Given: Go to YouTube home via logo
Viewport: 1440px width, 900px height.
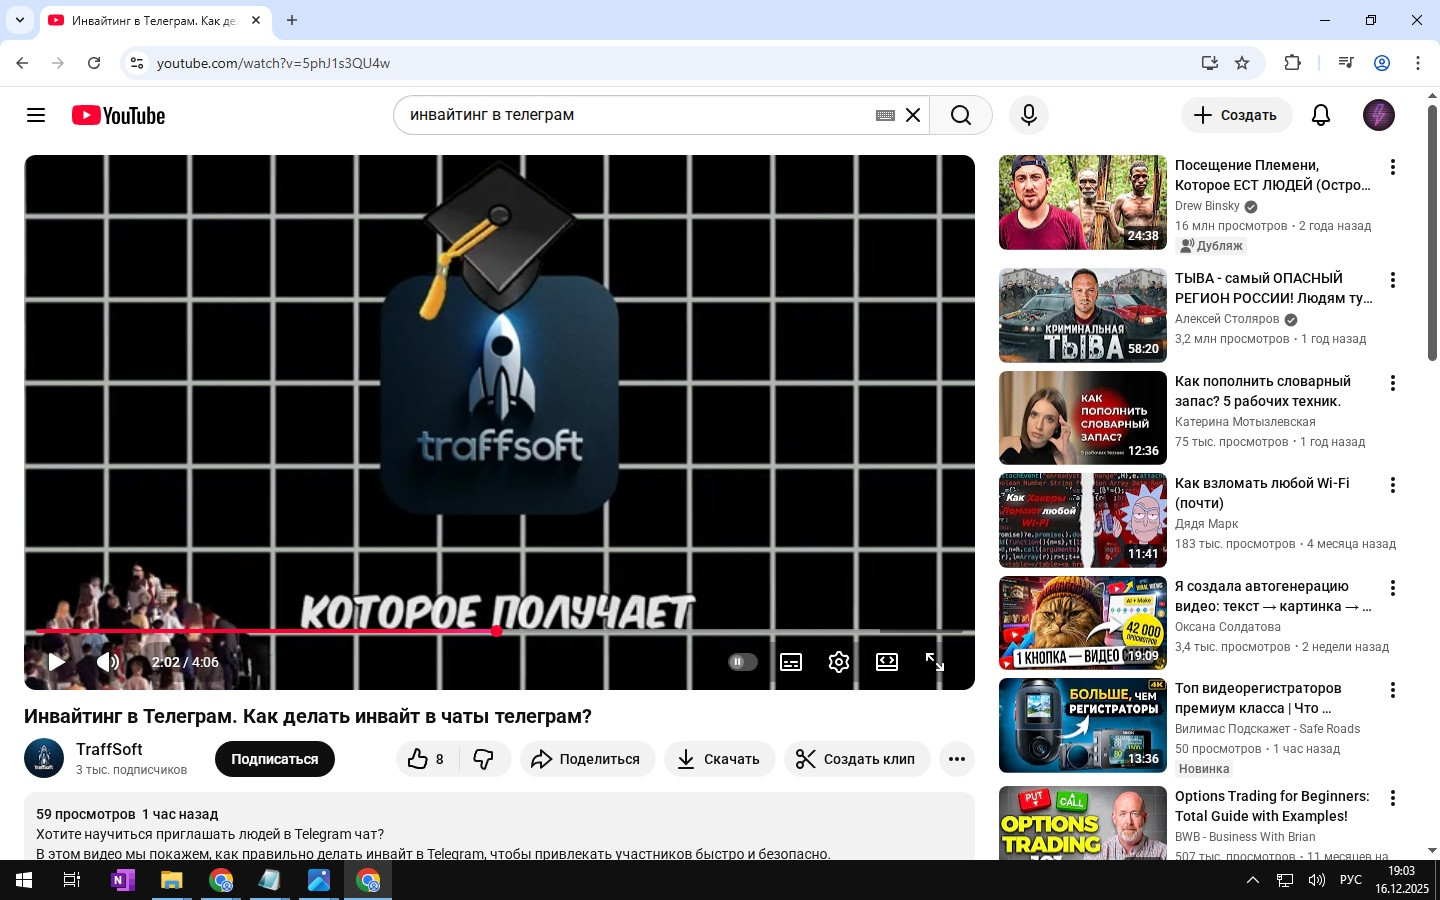Looking at the screenshot, I should [x=118, y=115].
